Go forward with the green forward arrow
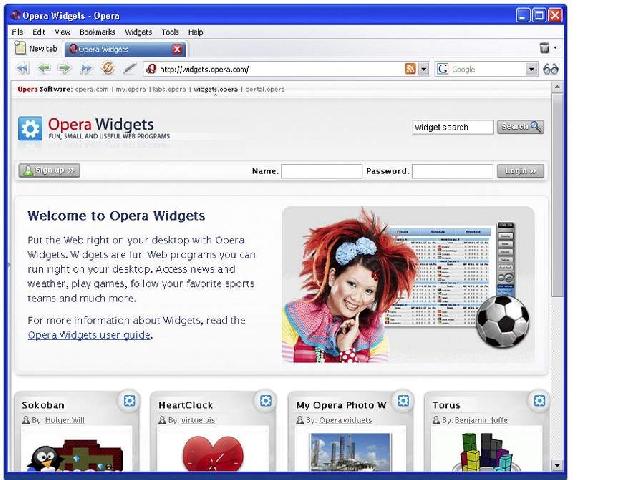Viewport: 640px width, 480px height. tap(64, 69)
